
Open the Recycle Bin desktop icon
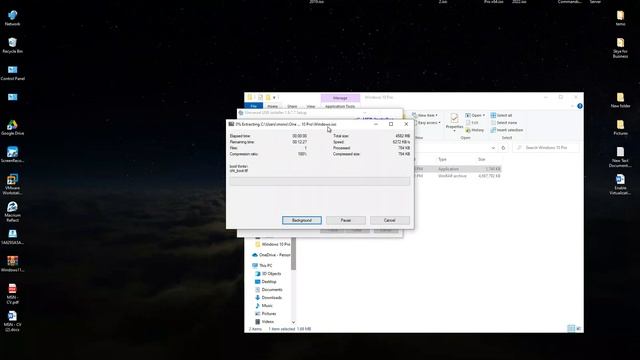point(12,45)
